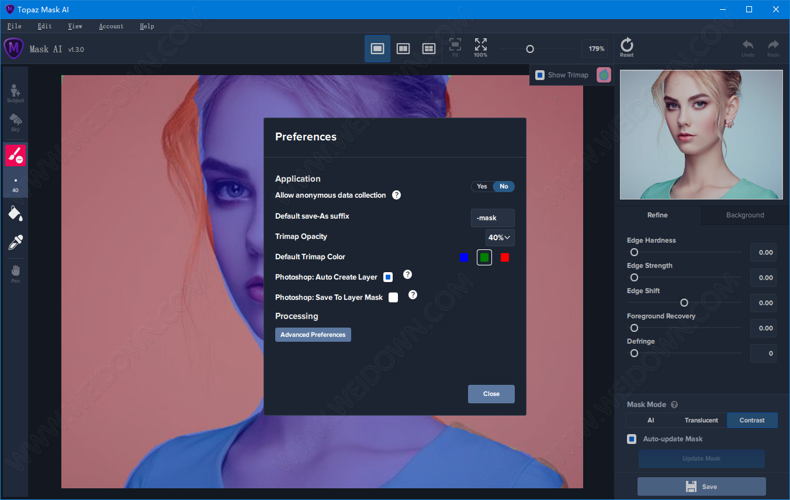The height and width of the screenshot is (500, 790).
Task: Open the Mask Mode help icon
Action: [674, 404]
